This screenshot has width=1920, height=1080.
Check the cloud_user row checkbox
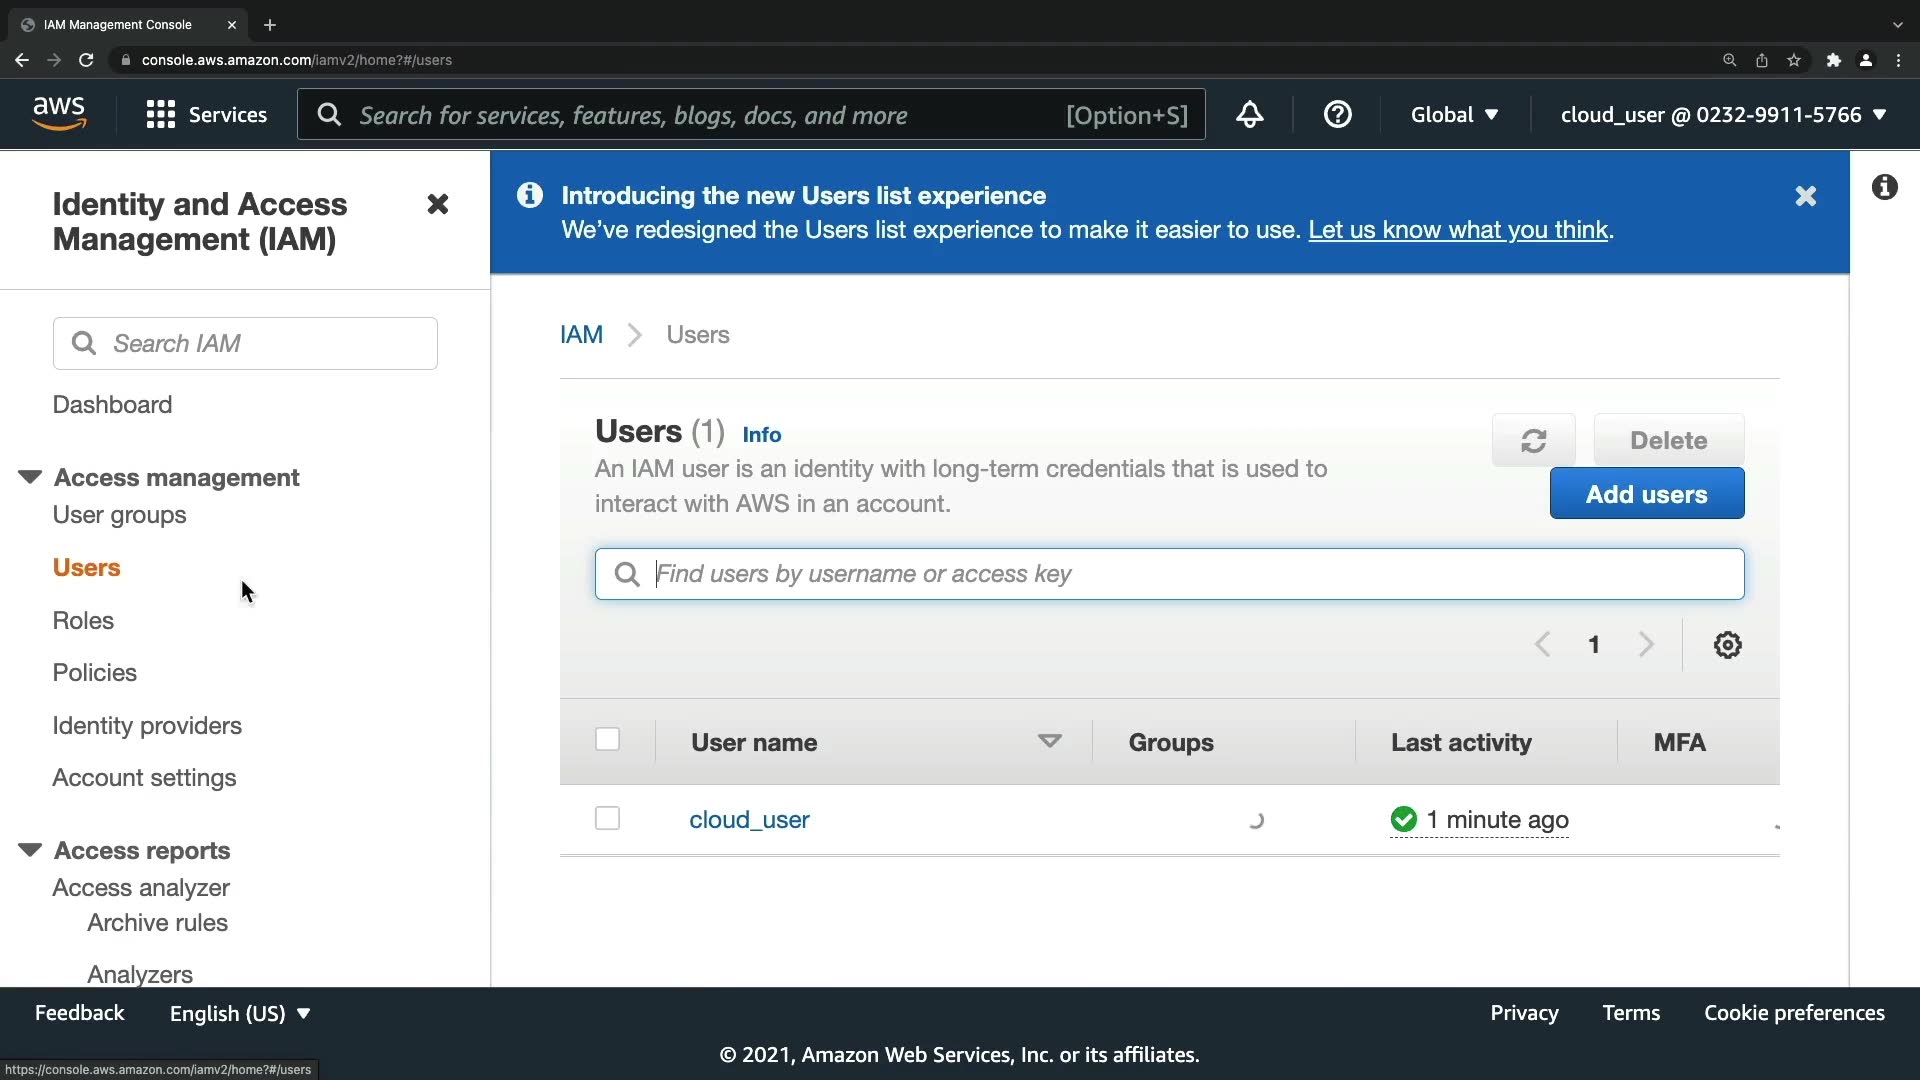pyautogui.click(x=607, y=819)
